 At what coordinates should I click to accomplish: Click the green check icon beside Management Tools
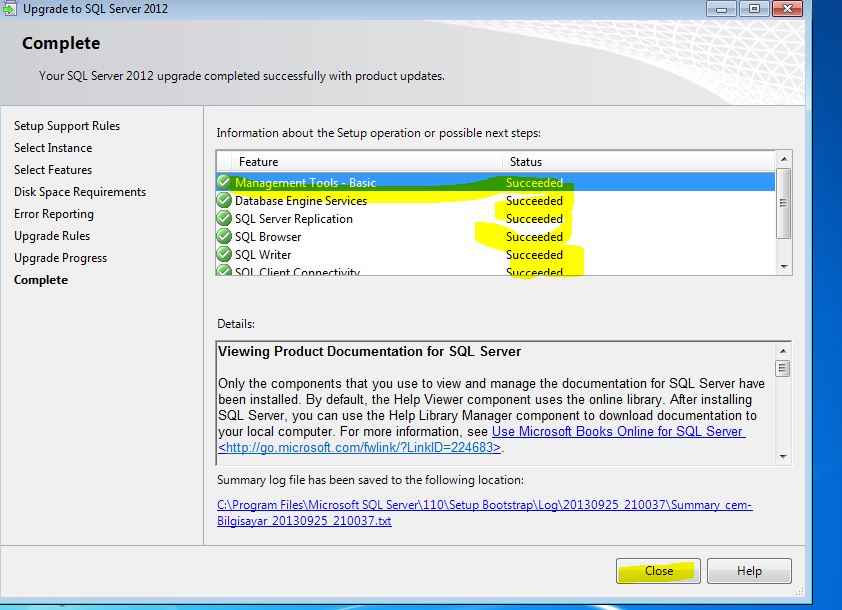224,183
